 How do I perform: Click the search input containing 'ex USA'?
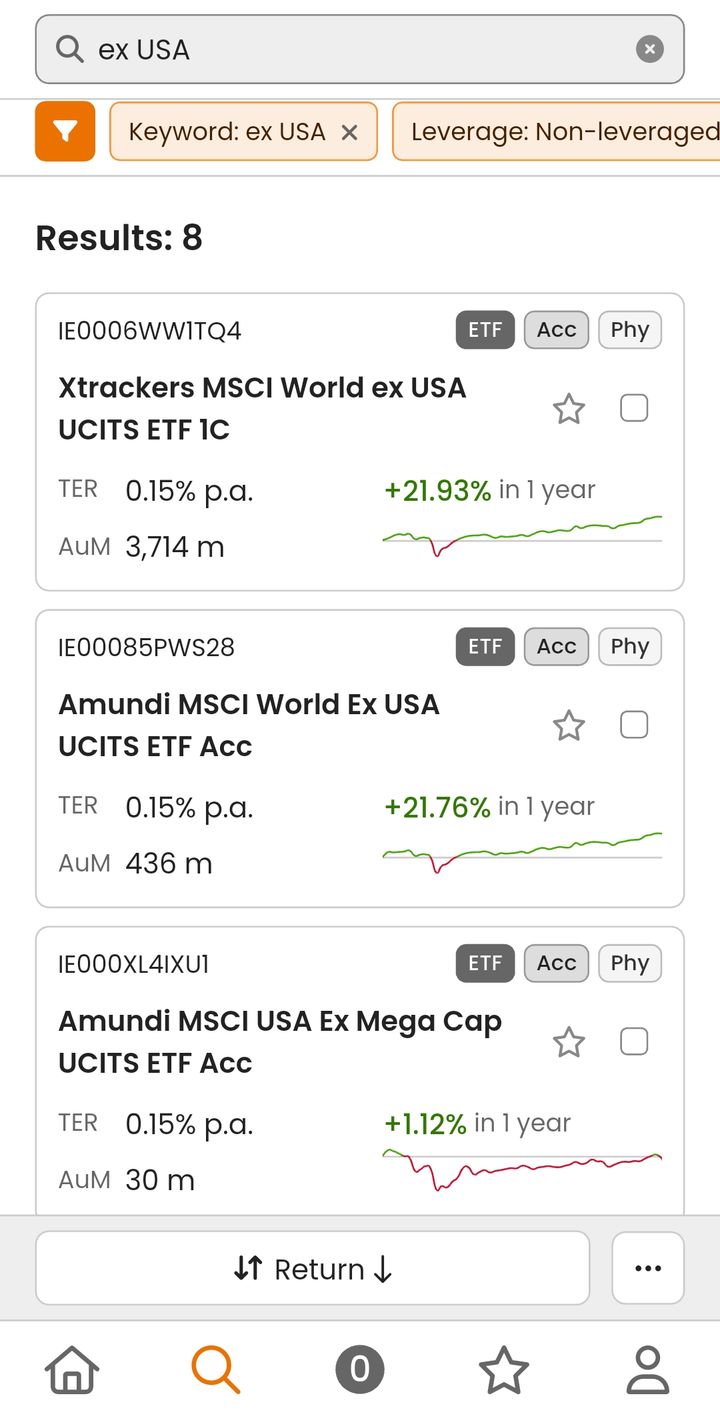click(x=340, y=49)
